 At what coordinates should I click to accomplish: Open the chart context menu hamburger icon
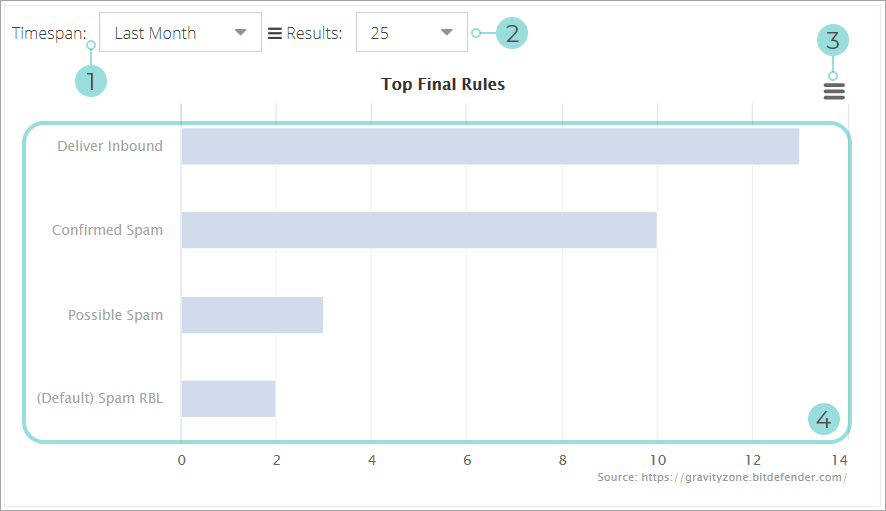[x=834, y=91]
